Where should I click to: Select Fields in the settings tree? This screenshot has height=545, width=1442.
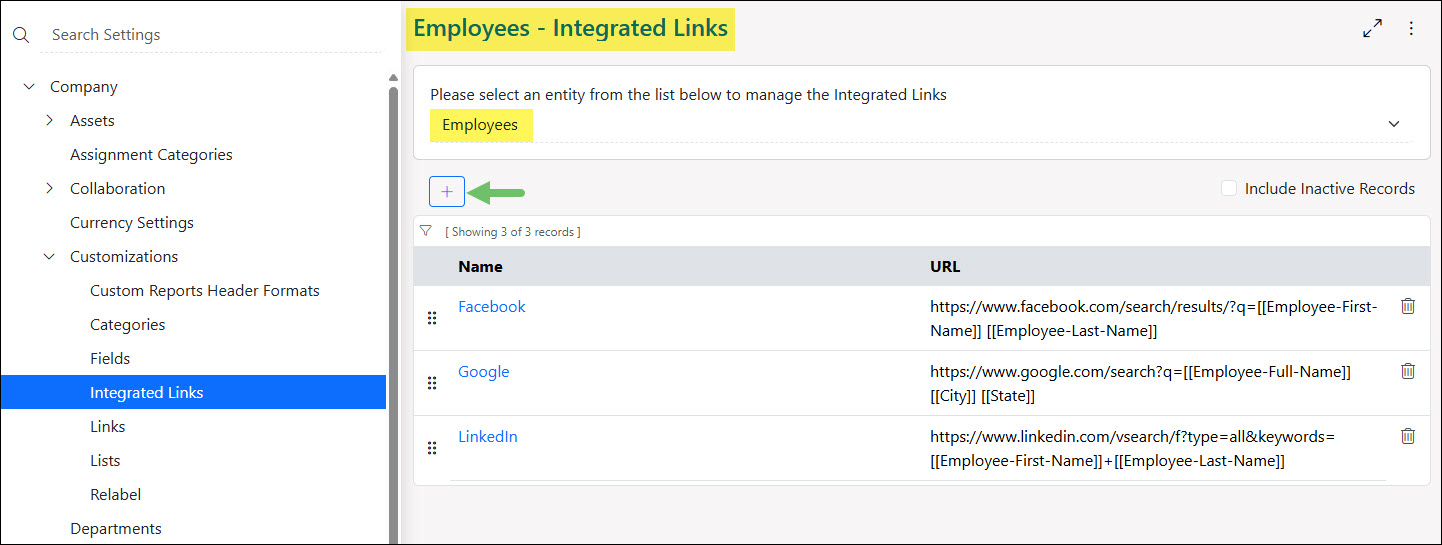[110, 358]
